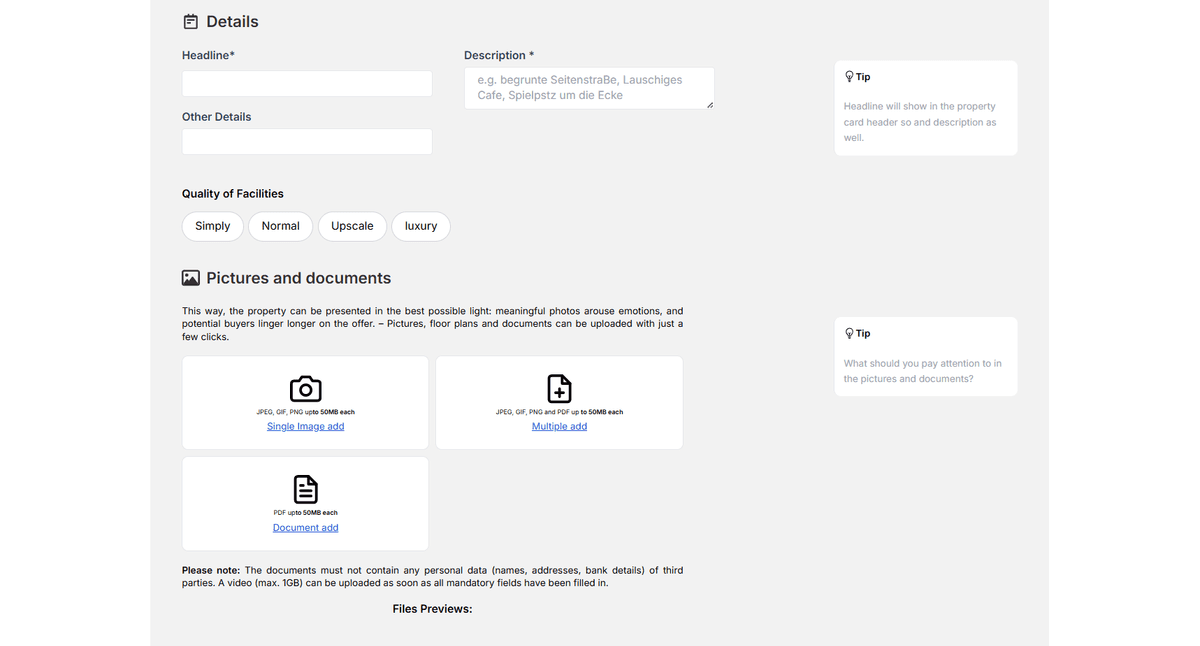This screenshot has width=1200, height=646.
Task: Click the tip text about pictures and documents
Action: click(x=922, y=371)
